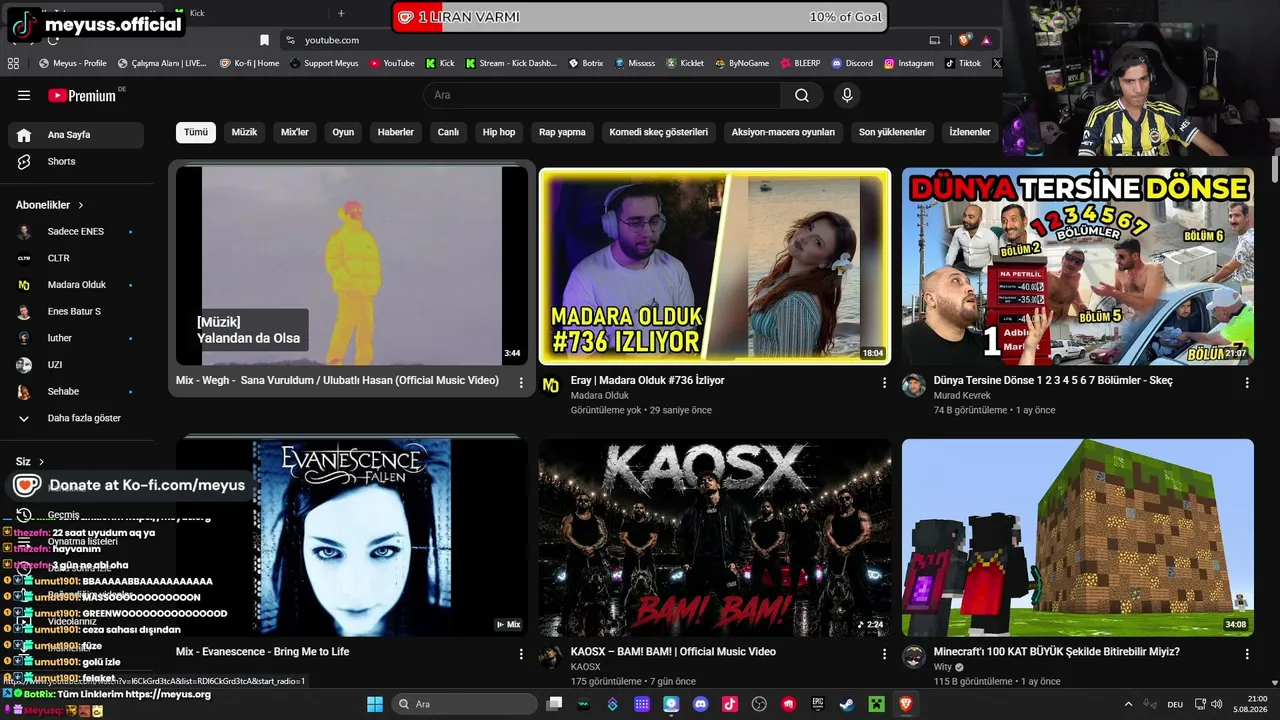Open the YouTube hamburger guide menu
The width and height of the screenshot is (1280, 720).
point(24,95)
